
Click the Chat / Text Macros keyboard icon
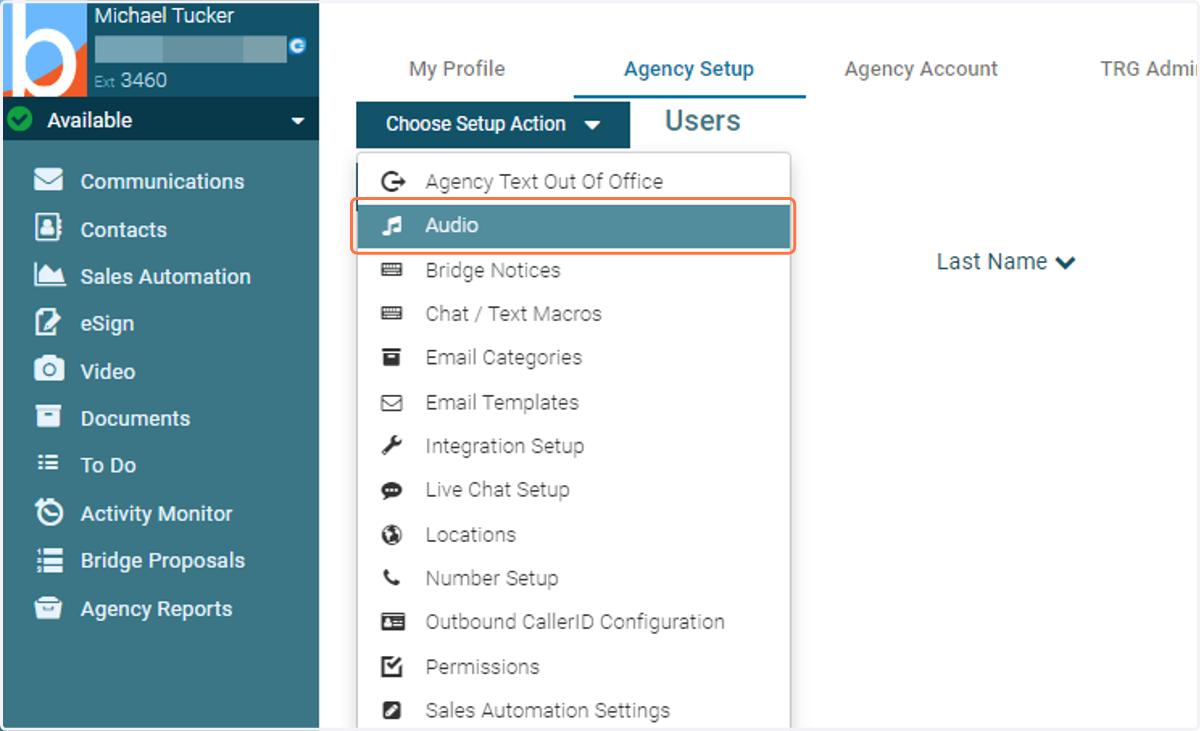point(392,313)
